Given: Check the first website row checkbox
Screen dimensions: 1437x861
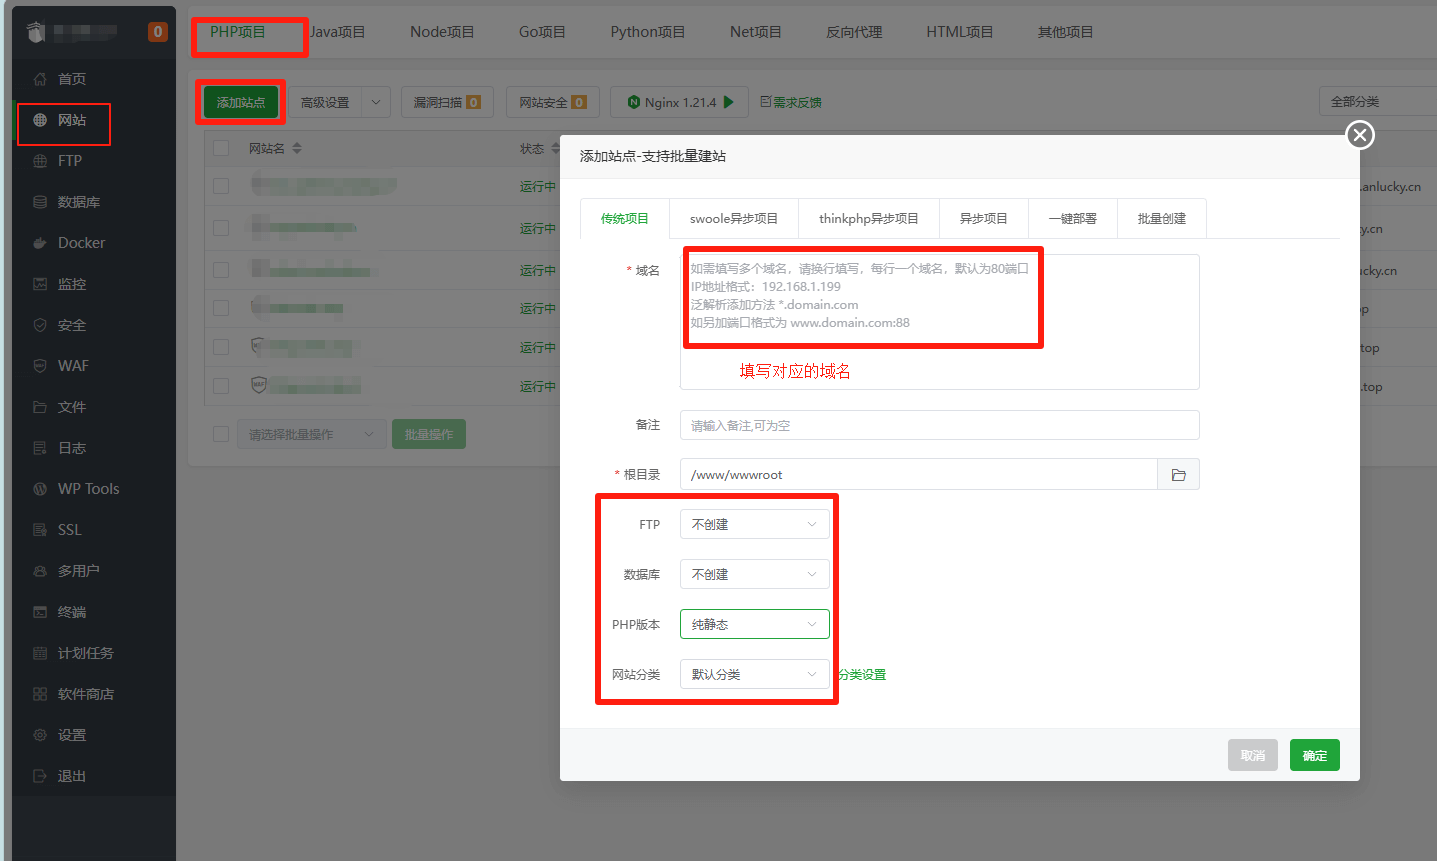Looking at the screenshot, I should pos(221,186).
